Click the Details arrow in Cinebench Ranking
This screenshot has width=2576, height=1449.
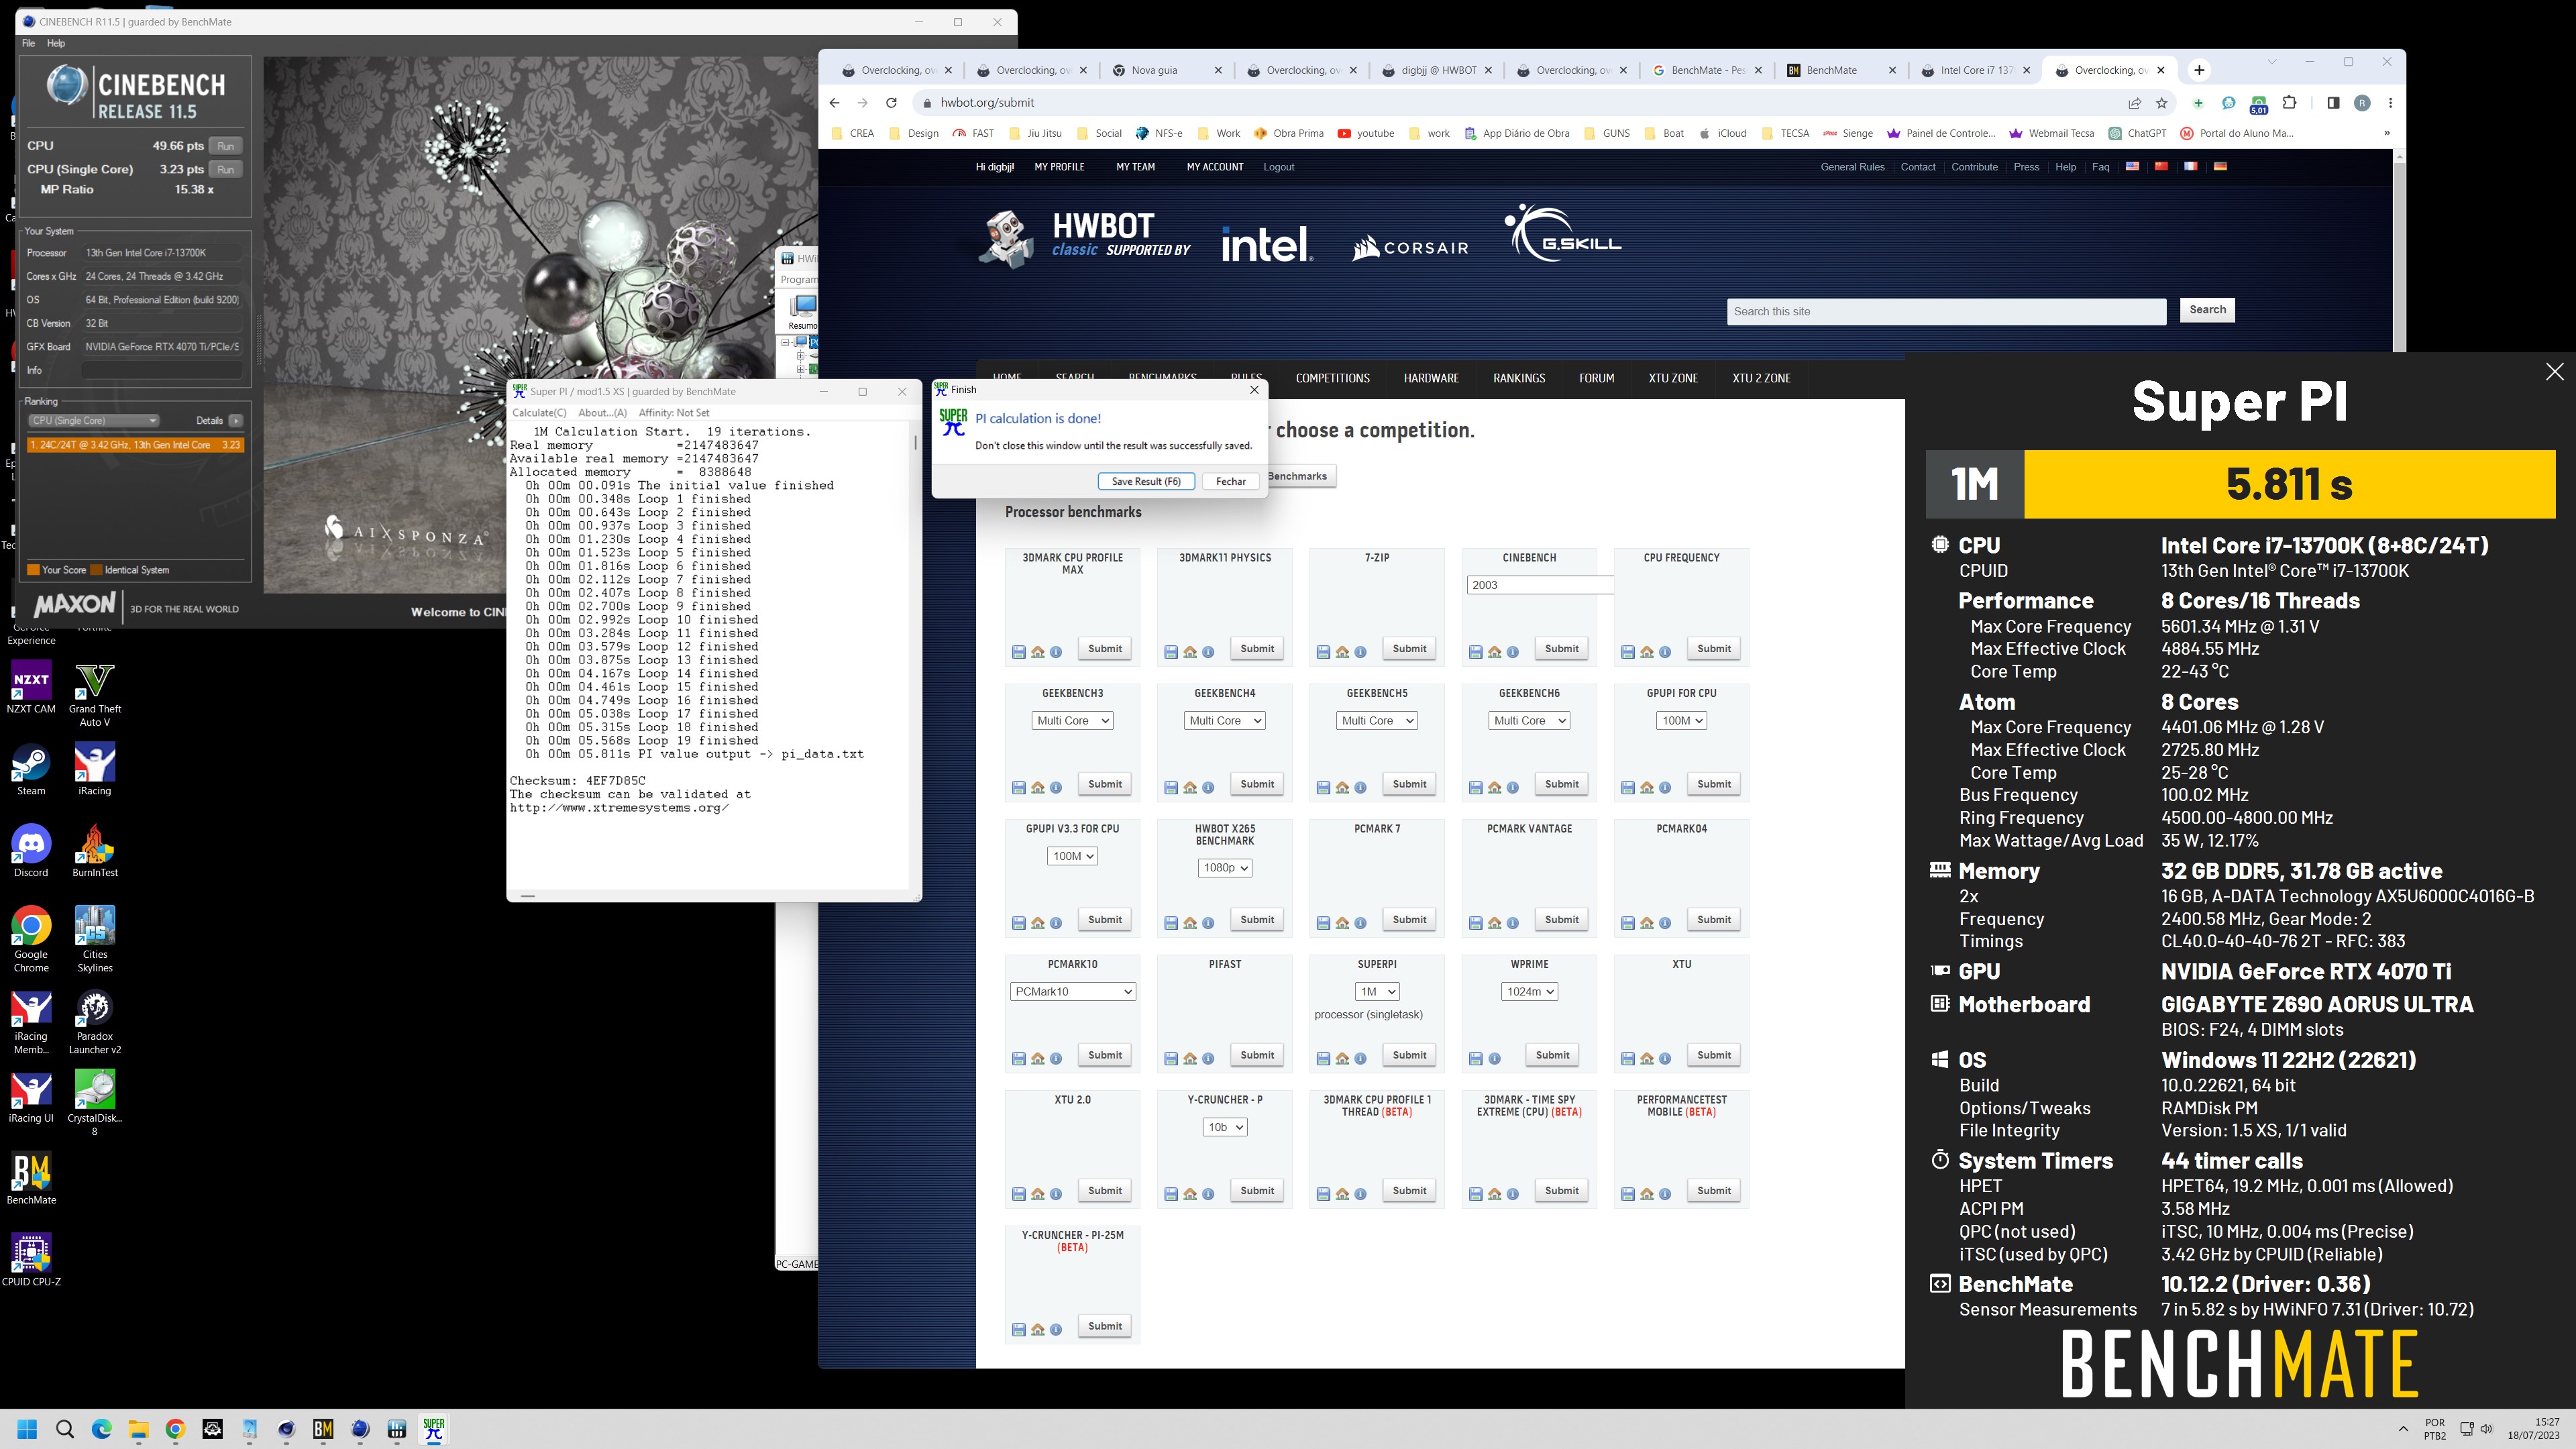(236, 421)
